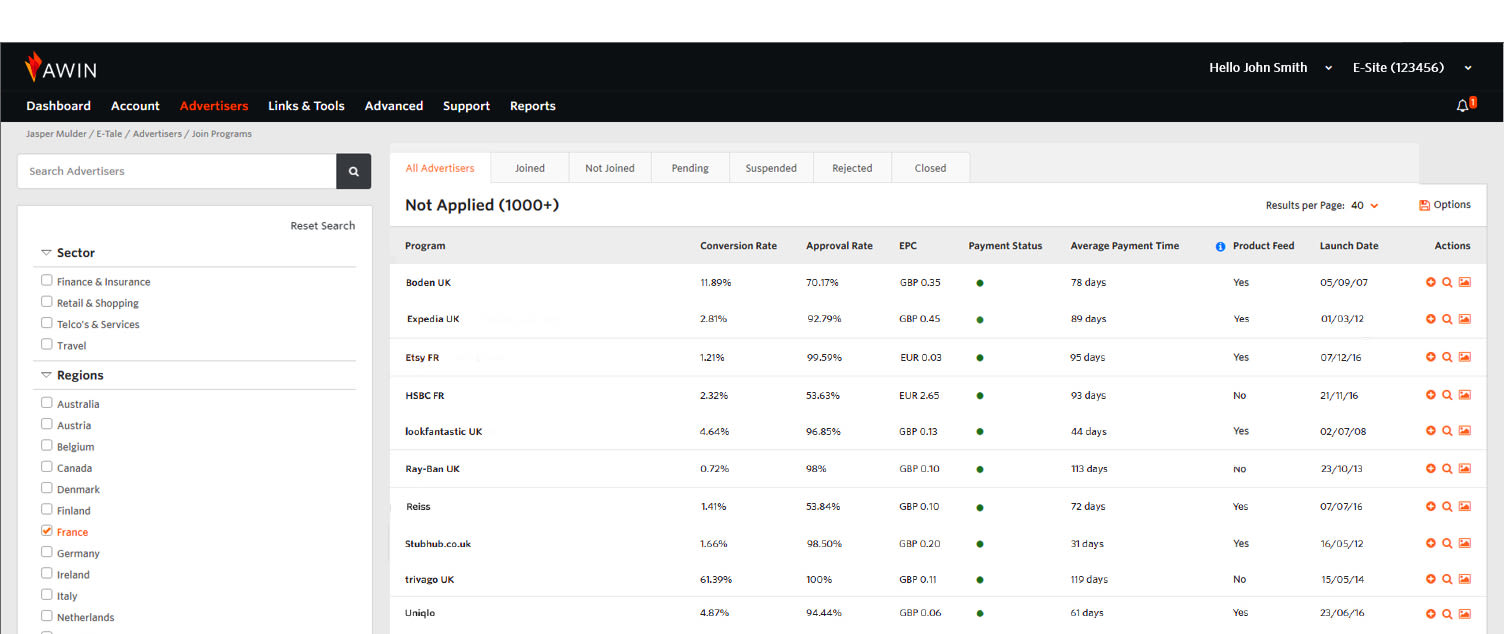1504x634 pixels.
Task: Click the Awin logo
Action: tap(61, 68)
